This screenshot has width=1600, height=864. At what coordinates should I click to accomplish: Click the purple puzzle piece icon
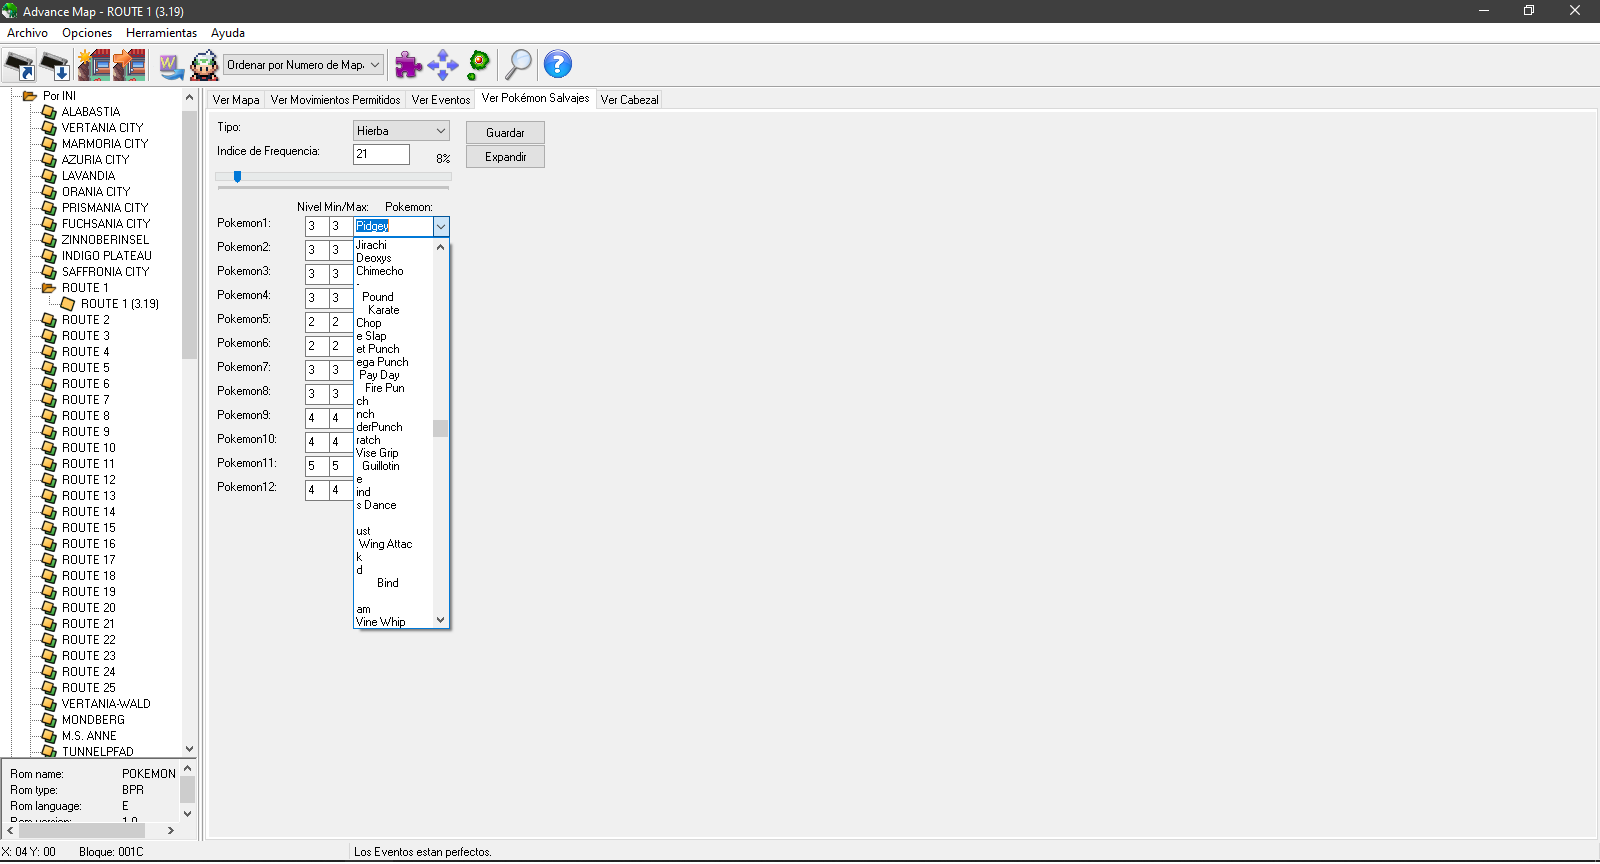coord(408,66)
